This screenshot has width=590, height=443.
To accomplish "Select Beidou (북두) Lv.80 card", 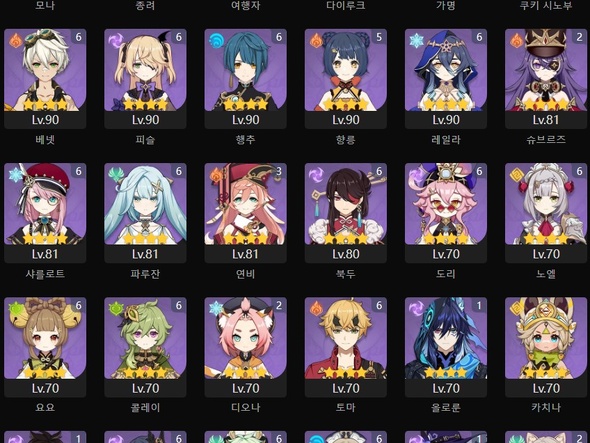I will (x=345, y=213).
